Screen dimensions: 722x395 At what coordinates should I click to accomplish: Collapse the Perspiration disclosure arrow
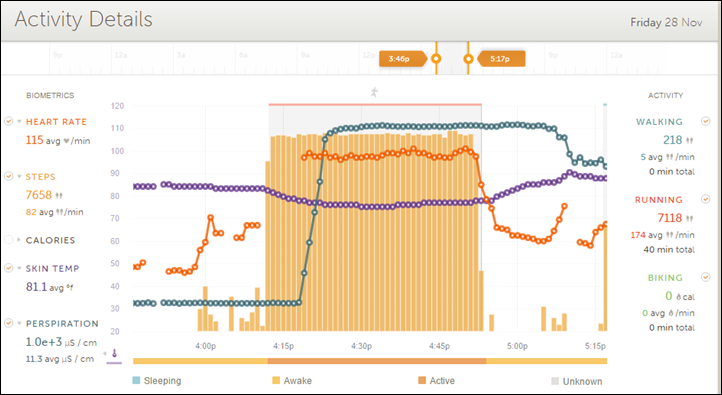click(x=19, y=324)
